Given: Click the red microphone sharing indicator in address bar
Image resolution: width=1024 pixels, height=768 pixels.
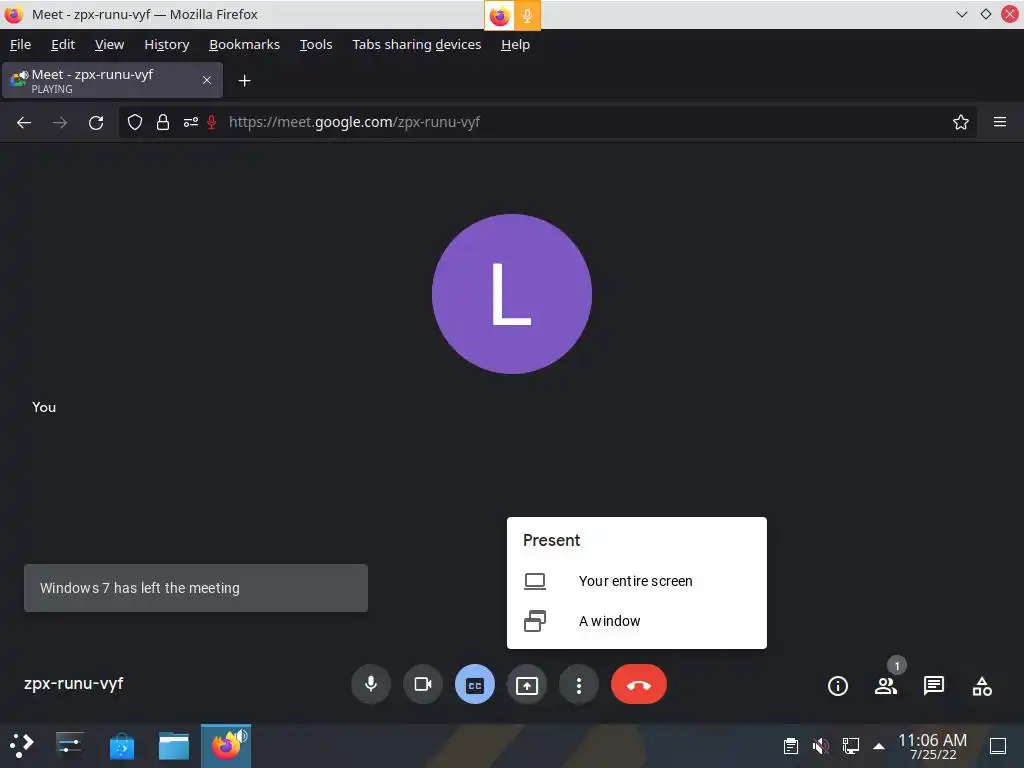Looking at the screenshot, I should (x=212, y=122).
